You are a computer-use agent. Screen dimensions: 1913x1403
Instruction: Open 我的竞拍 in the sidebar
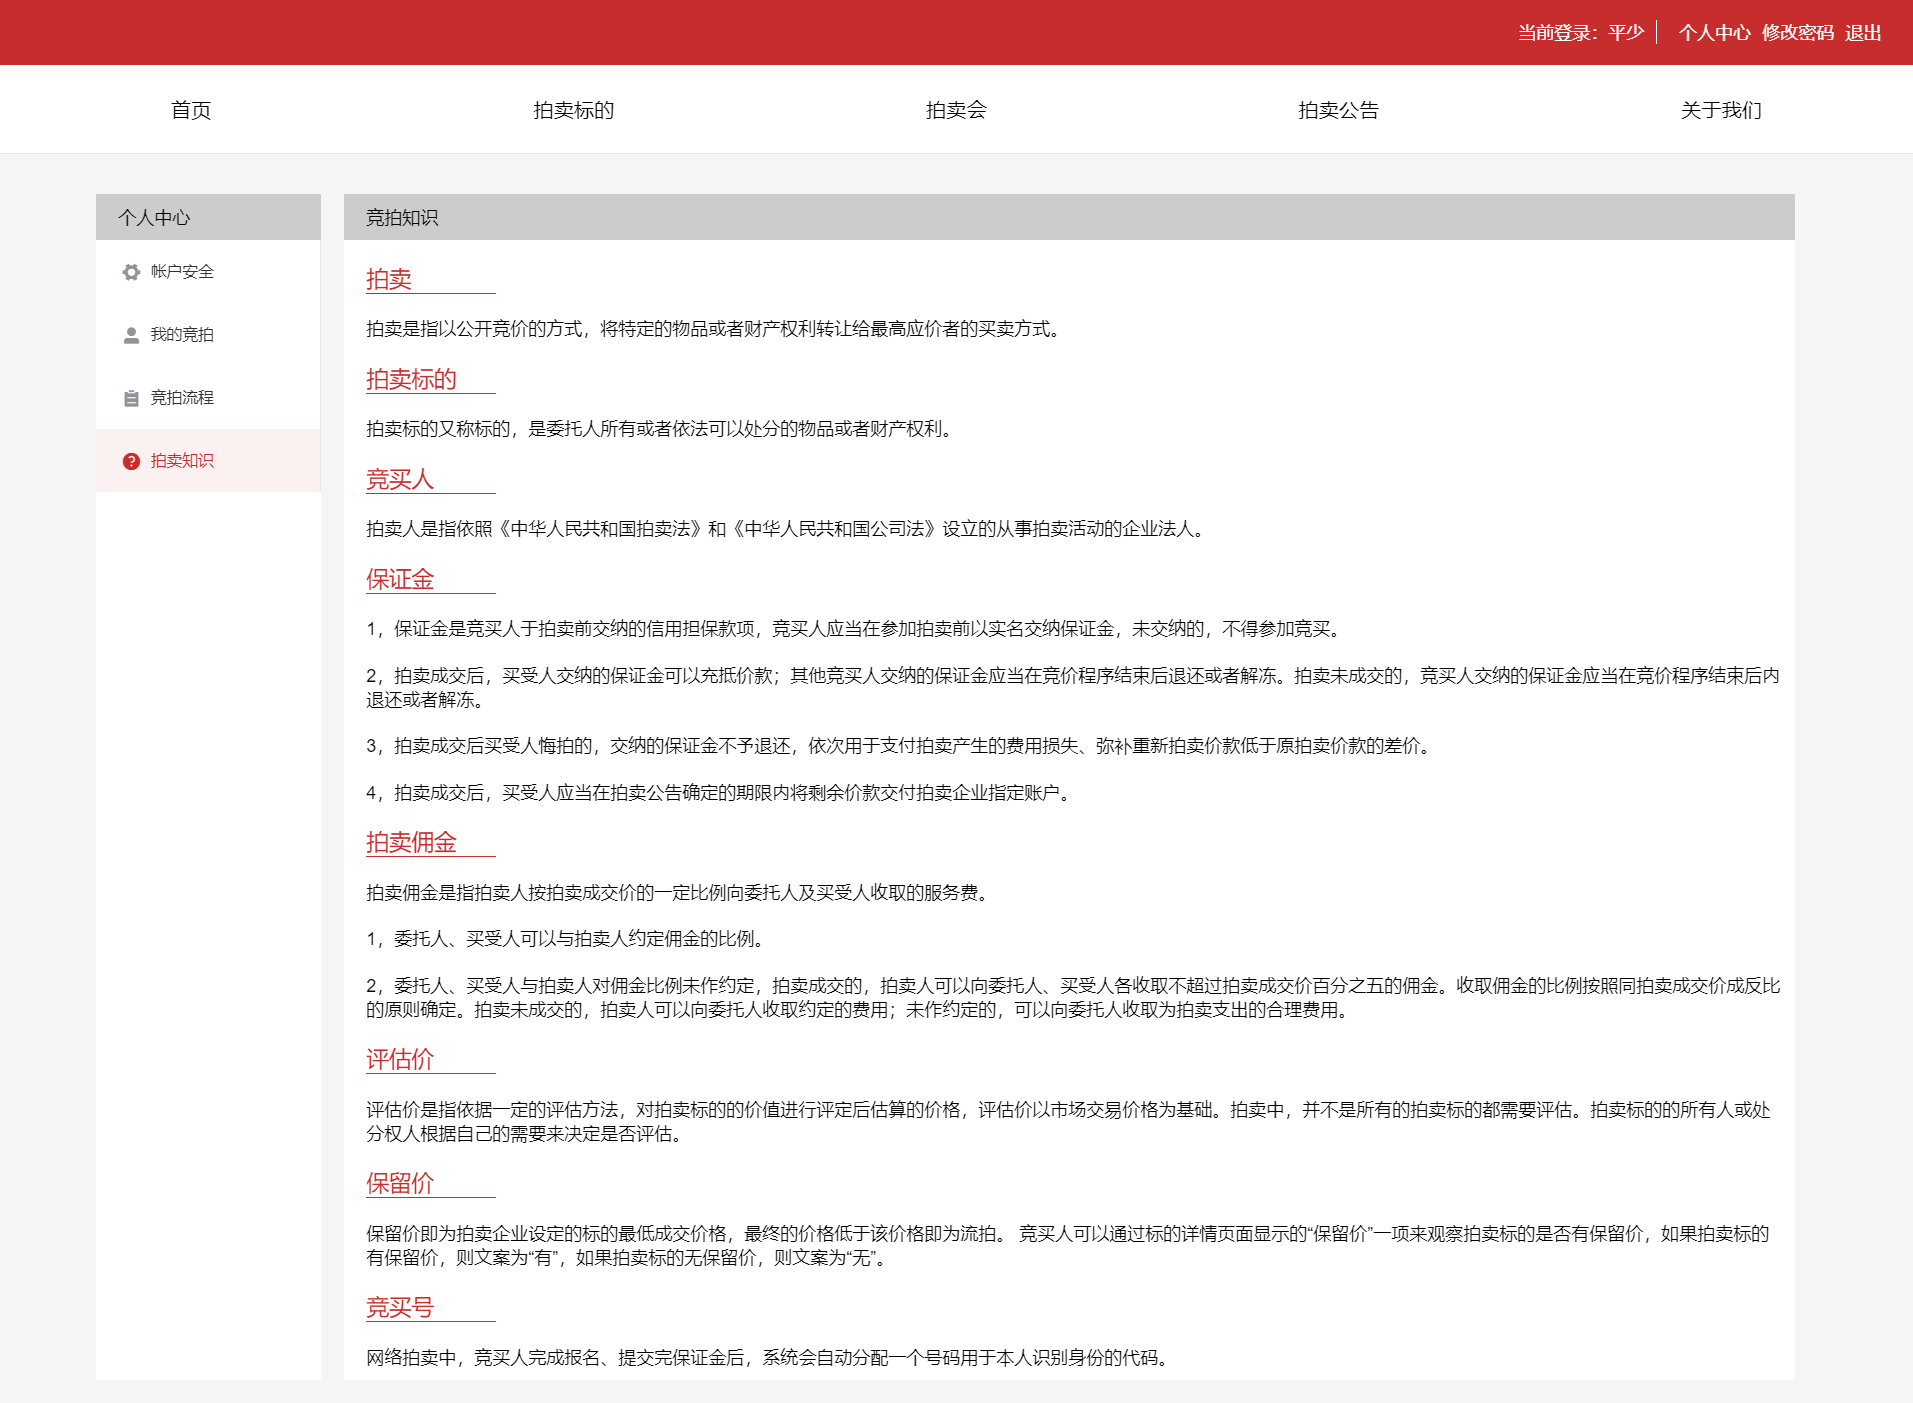pyautogui.click(x=208, y=335)
